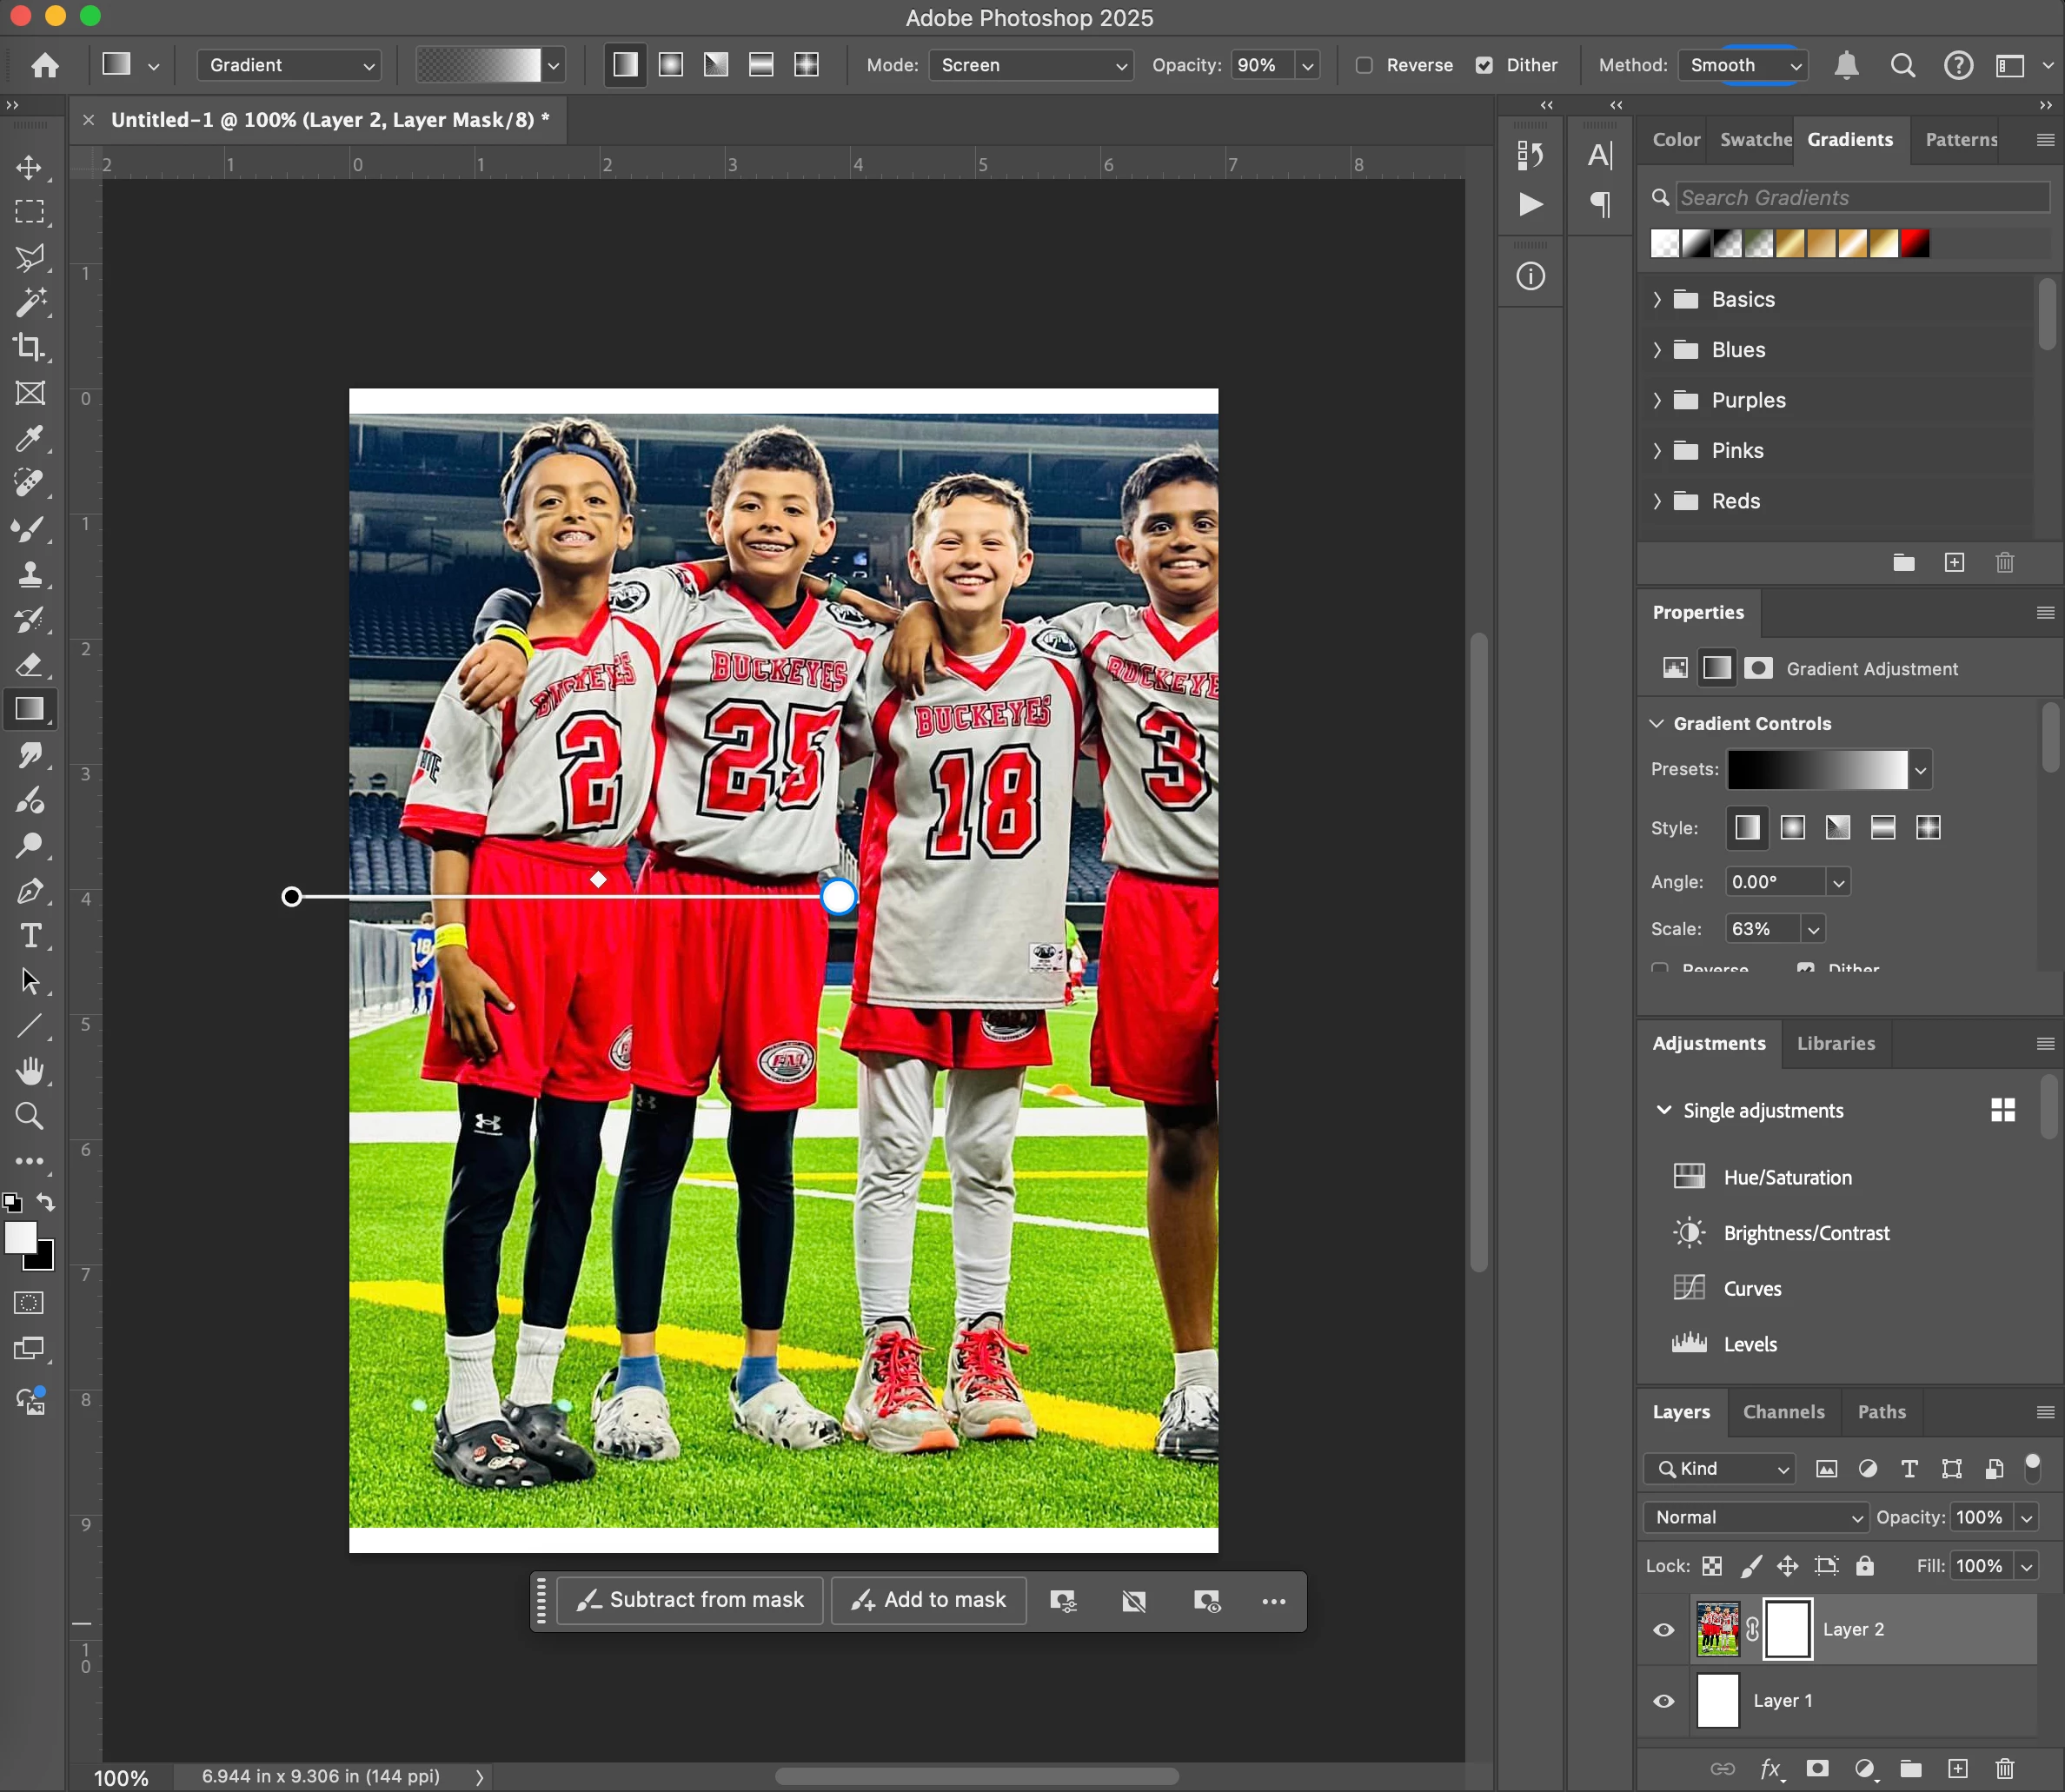
Task: Select the Horizontal Type tool
Action: [x=29, y=936]
